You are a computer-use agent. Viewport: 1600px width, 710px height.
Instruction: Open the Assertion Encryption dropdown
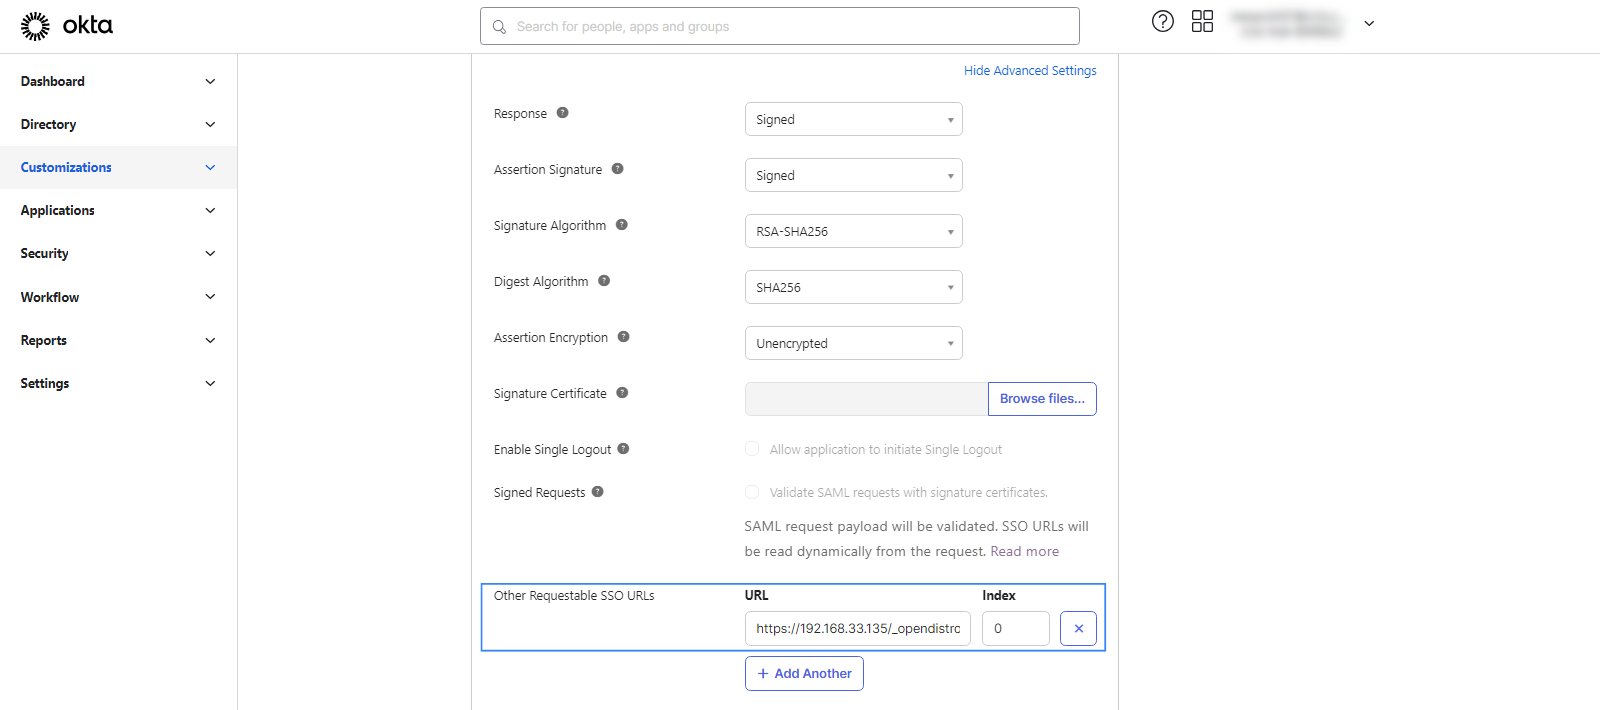(853, 343)
